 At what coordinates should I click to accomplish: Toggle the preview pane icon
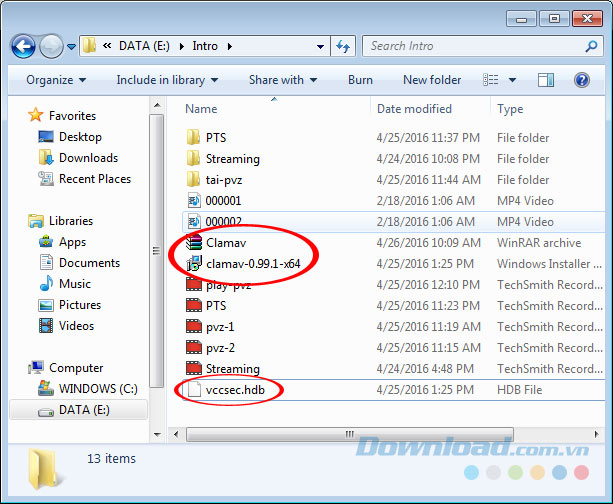[545, 80]
